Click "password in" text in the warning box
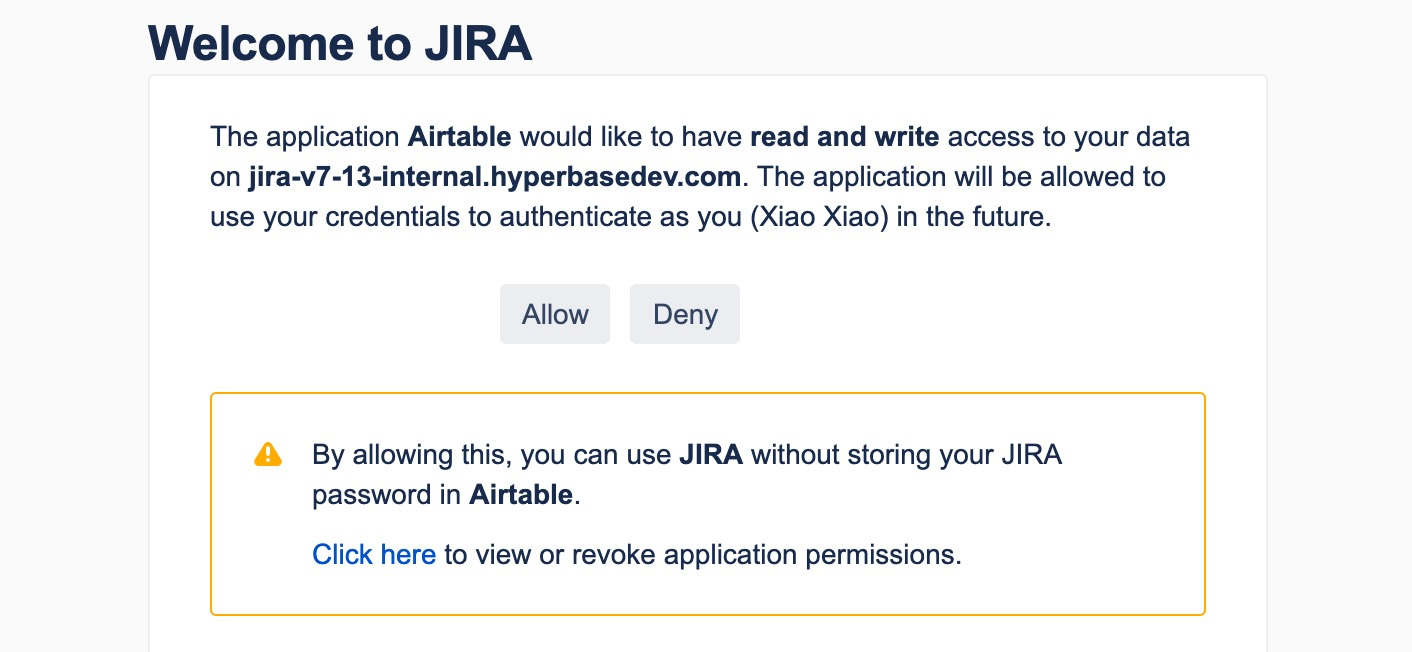 (x=387, y=496)
